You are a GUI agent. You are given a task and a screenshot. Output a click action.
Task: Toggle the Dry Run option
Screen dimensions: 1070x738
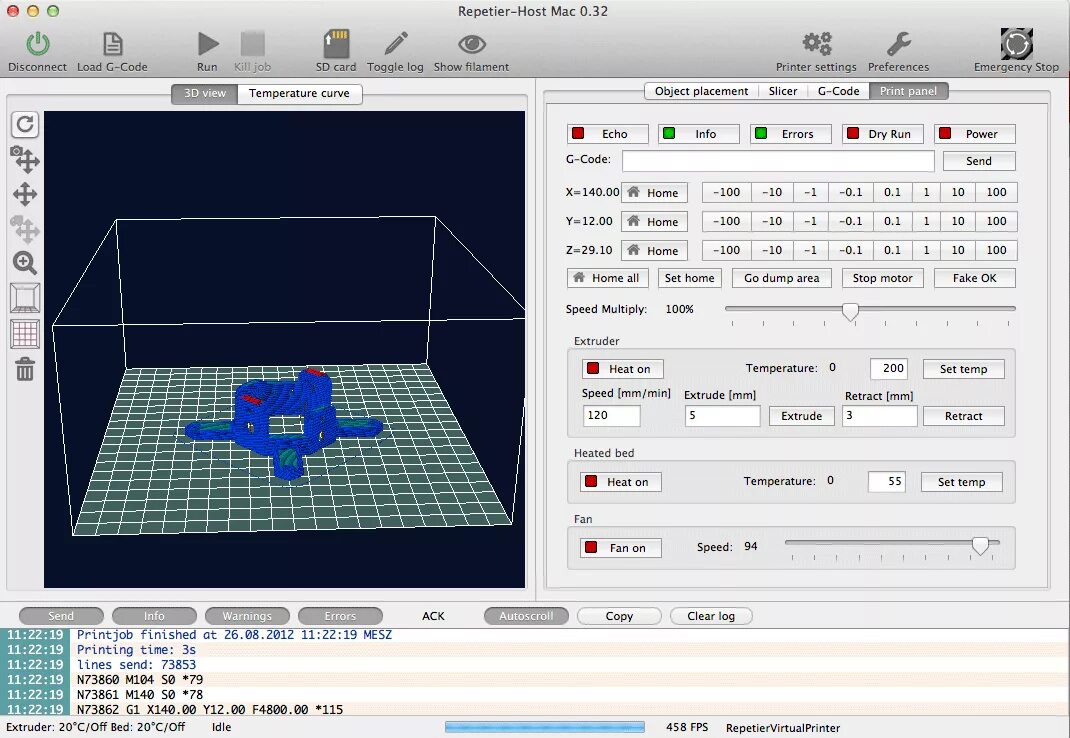click(882, 134)
